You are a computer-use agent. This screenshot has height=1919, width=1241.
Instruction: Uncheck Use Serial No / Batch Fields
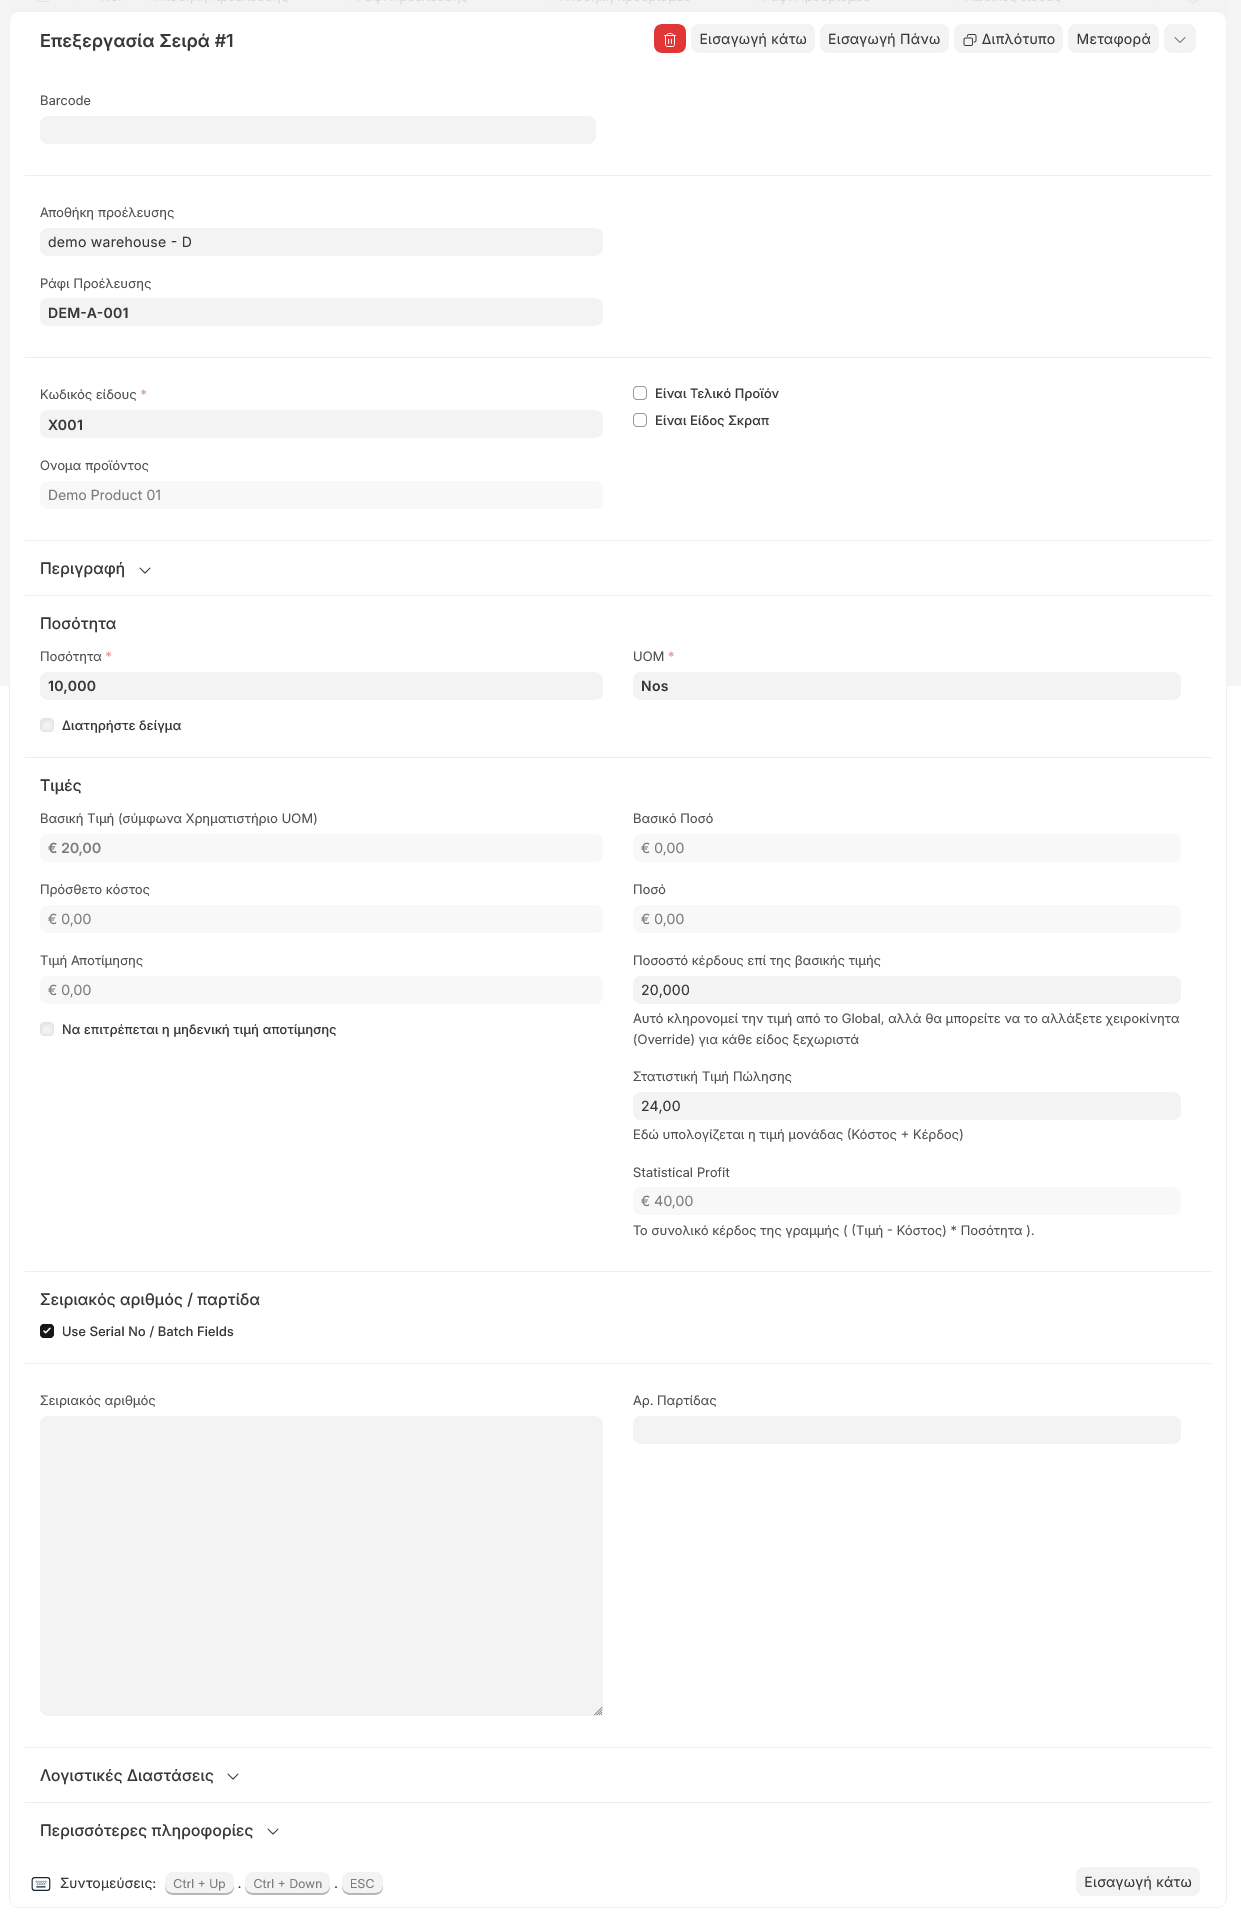click(x=47, y=1331)
